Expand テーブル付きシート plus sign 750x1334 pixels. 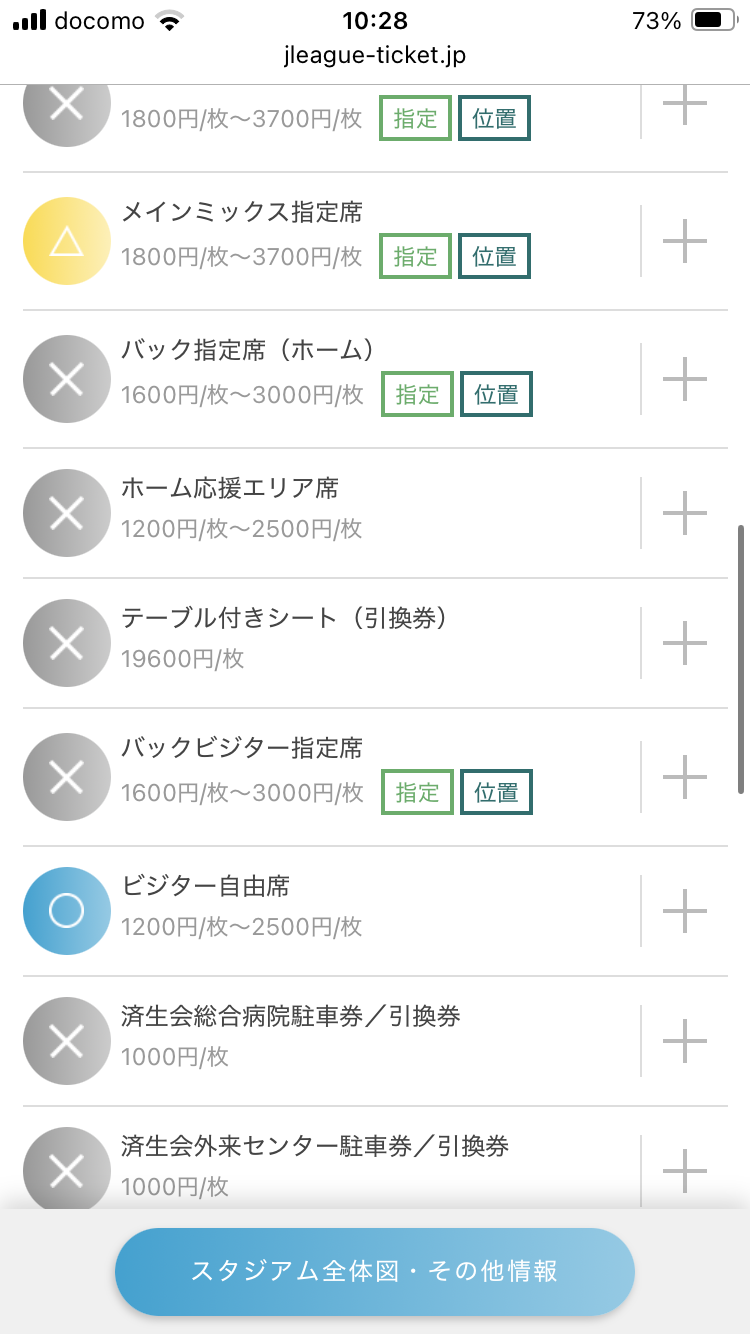(685, 643)
